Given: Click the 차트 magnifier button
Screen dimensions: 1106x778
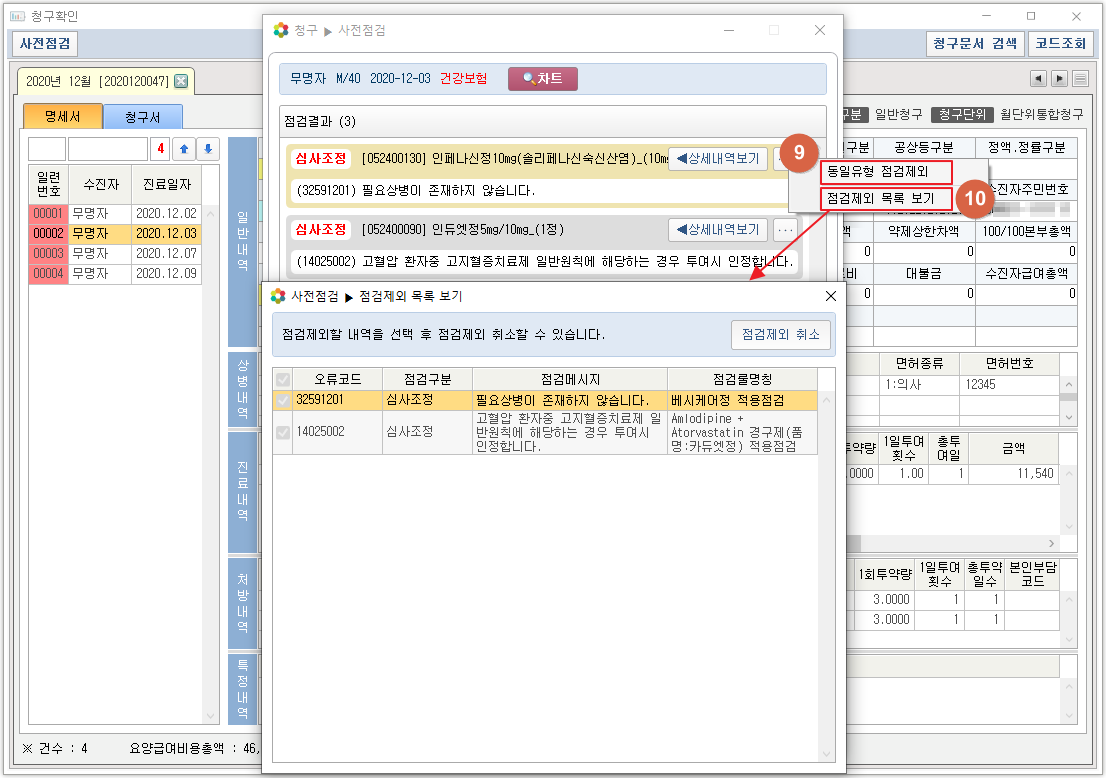Looking at the screenshot, I should tap(542, 79).
